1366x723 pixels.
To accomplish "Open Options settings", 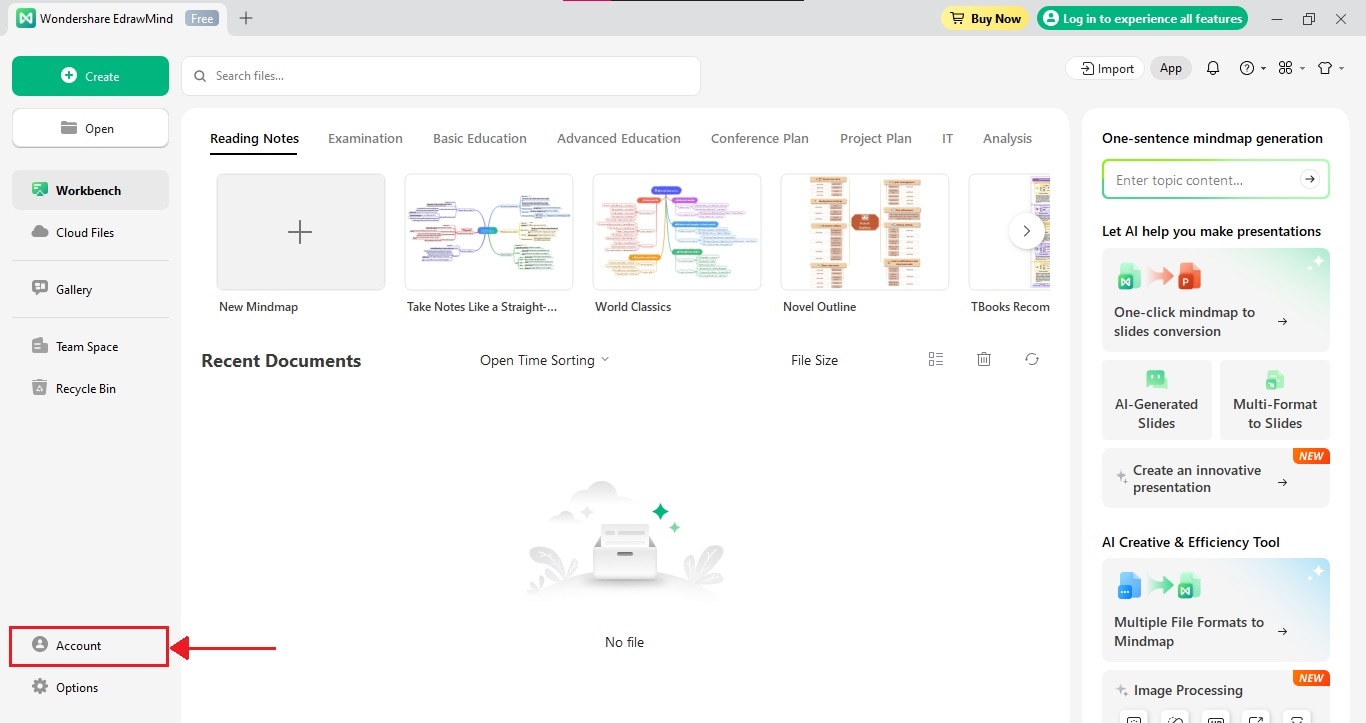I will pyautogui.click(x=90, y=687).
